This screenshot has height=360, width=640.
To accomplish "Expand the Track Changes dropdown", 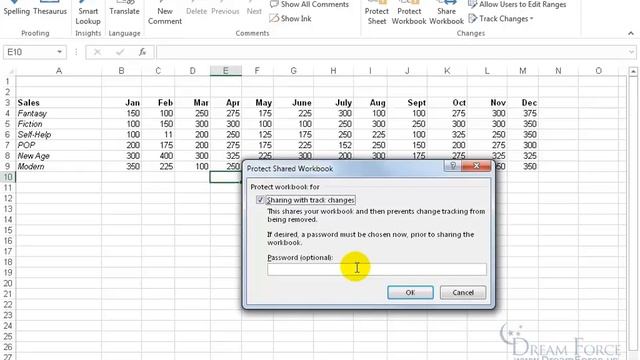I will pyautogui.click(x=501, y=18).
